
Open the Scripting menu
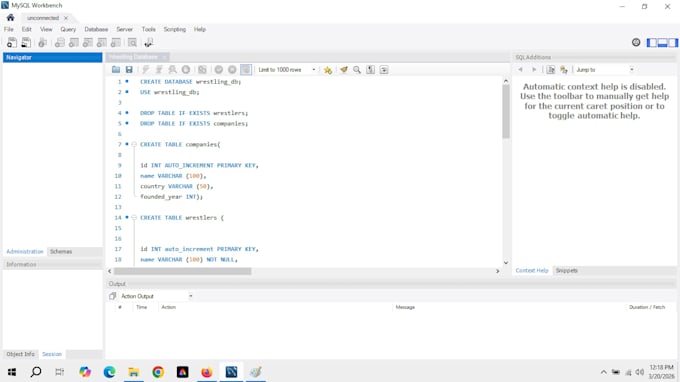pos(175,29)
